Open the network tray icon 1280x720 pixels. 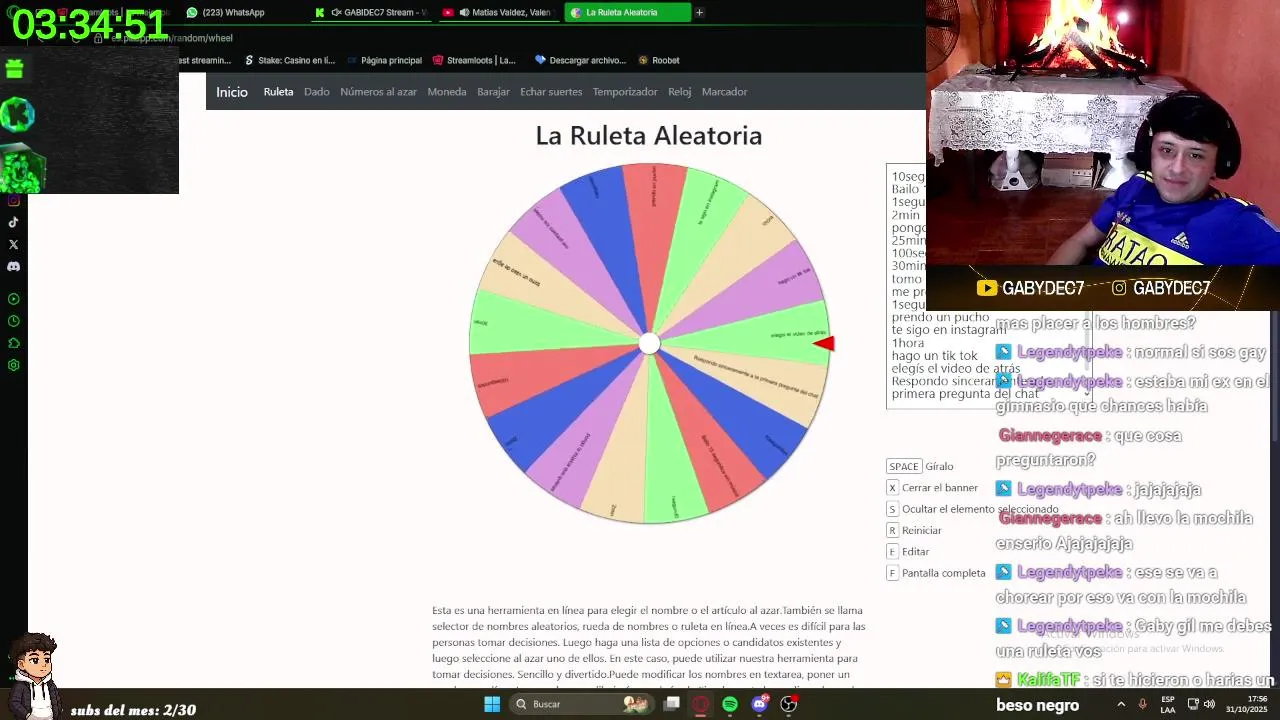[x=1192, y=704]
